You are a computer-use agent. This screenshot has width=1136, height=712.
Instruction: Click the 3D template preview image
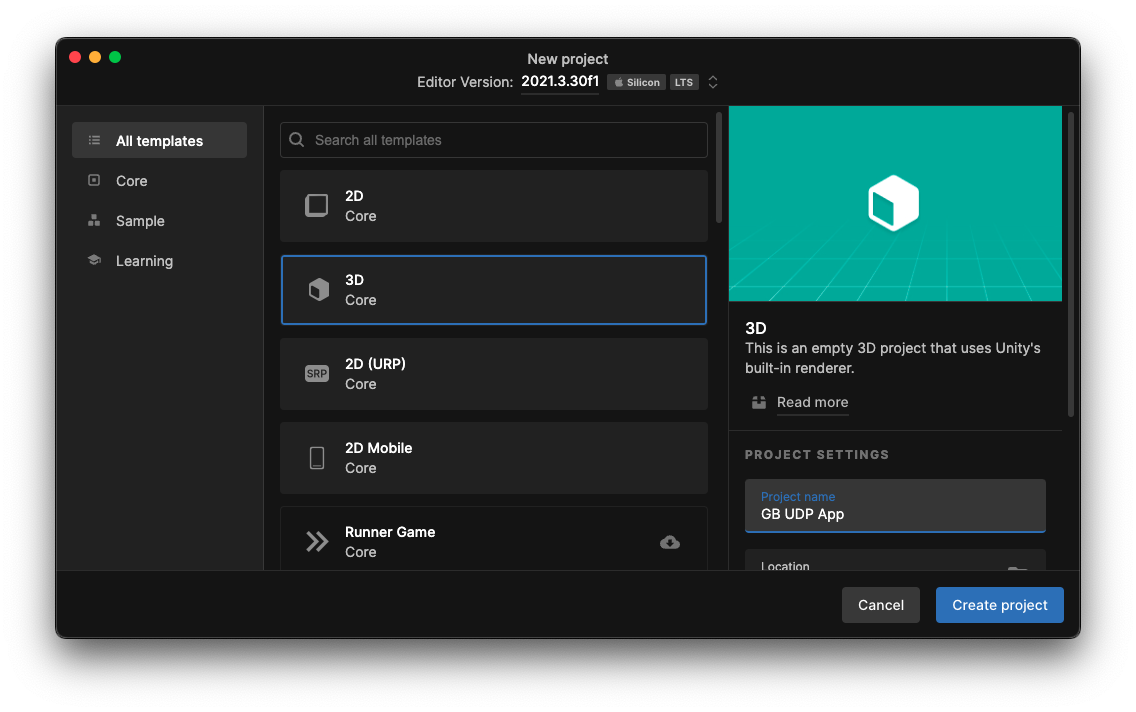[895, 204]
